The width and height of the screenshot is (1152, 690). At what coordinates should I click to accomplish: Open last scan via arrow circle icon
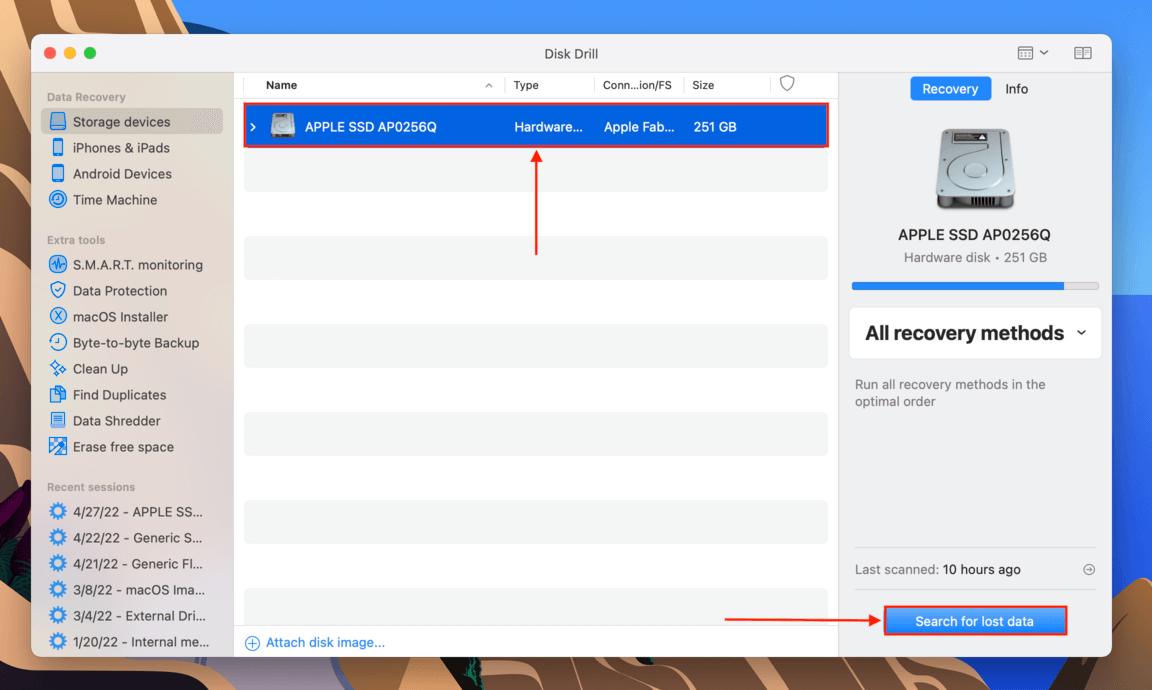pos(1089,569)
